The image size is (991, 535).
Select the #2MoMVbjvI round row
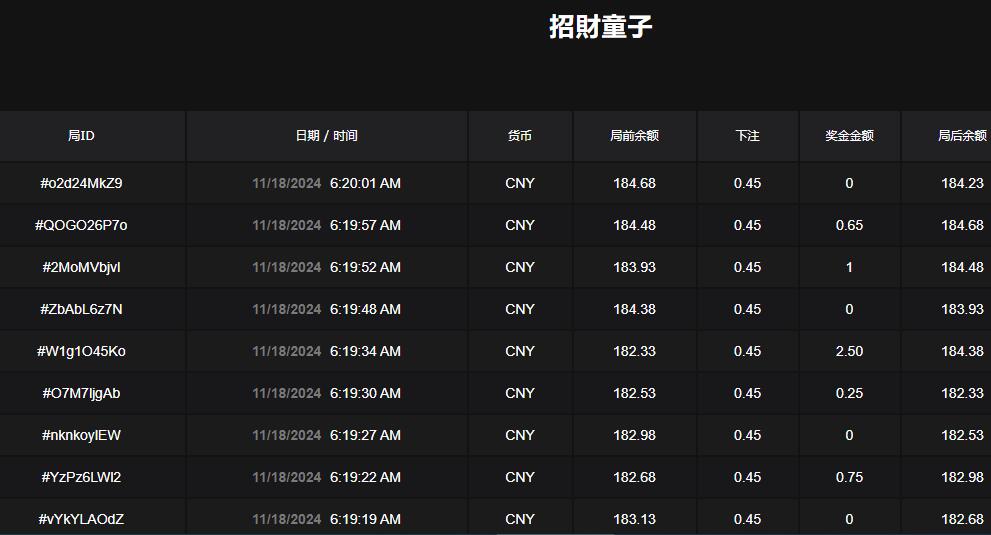click(x=81, y=267)
